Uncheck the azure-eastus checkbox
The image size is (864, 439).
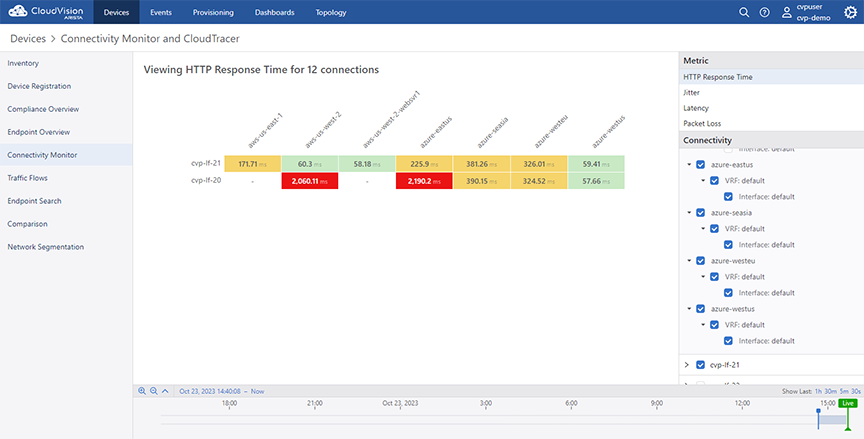pyautogui.click(x=700, y=165)
